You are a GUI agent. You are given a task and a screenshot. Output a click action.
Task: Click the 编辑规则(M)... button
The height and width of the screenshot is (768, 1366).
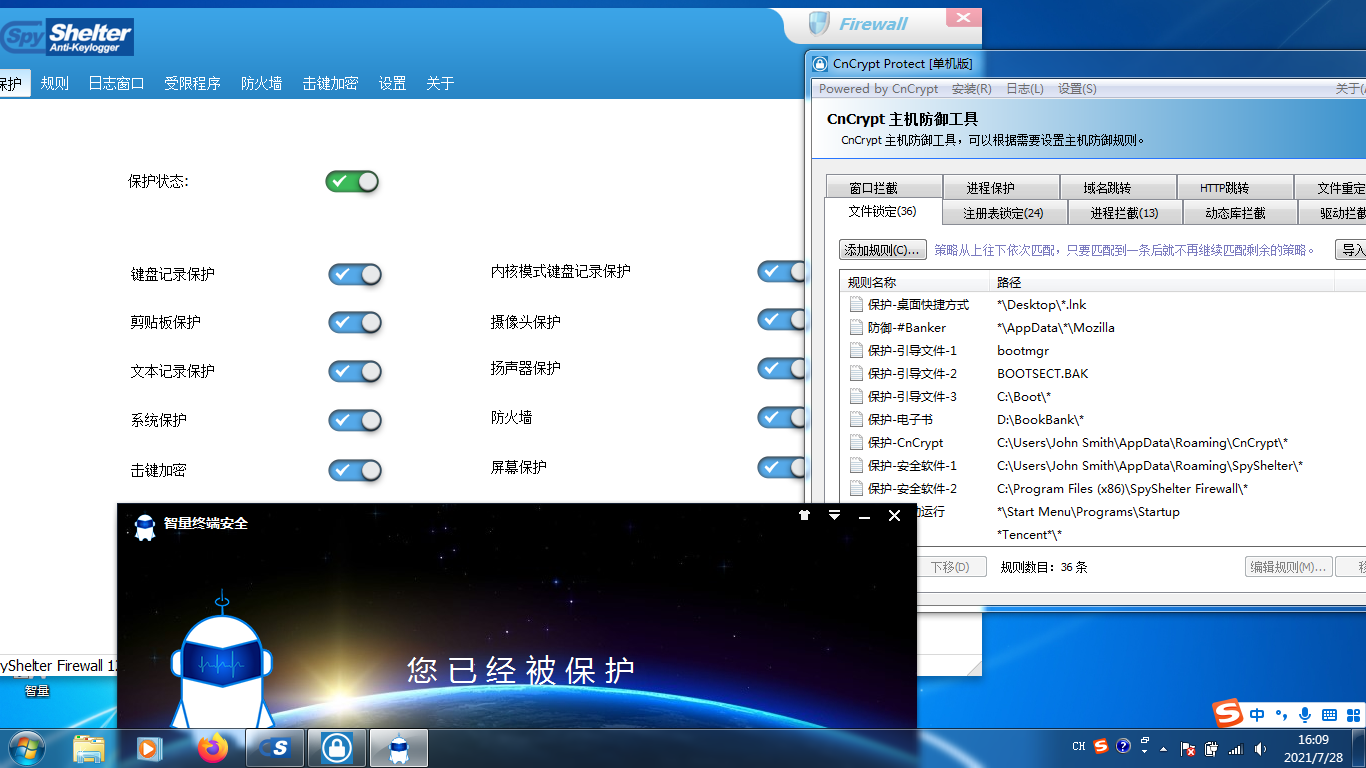tap(1289, 567)
